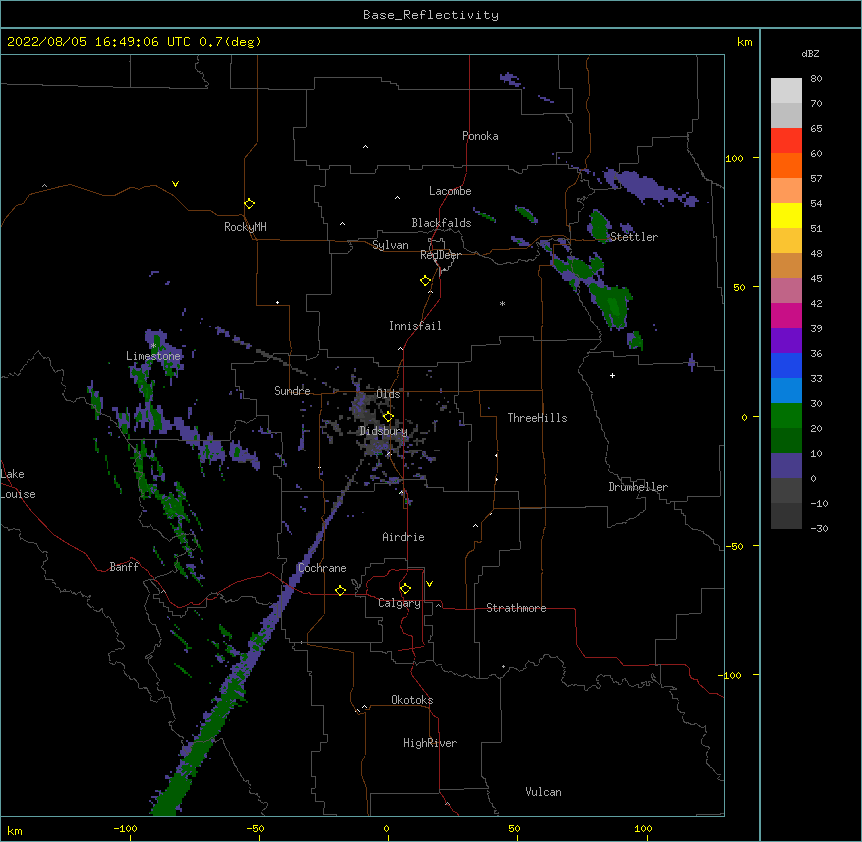The image size is (862, 842).
Task: Click the Sylvan label
Action: tap(390, 245)
